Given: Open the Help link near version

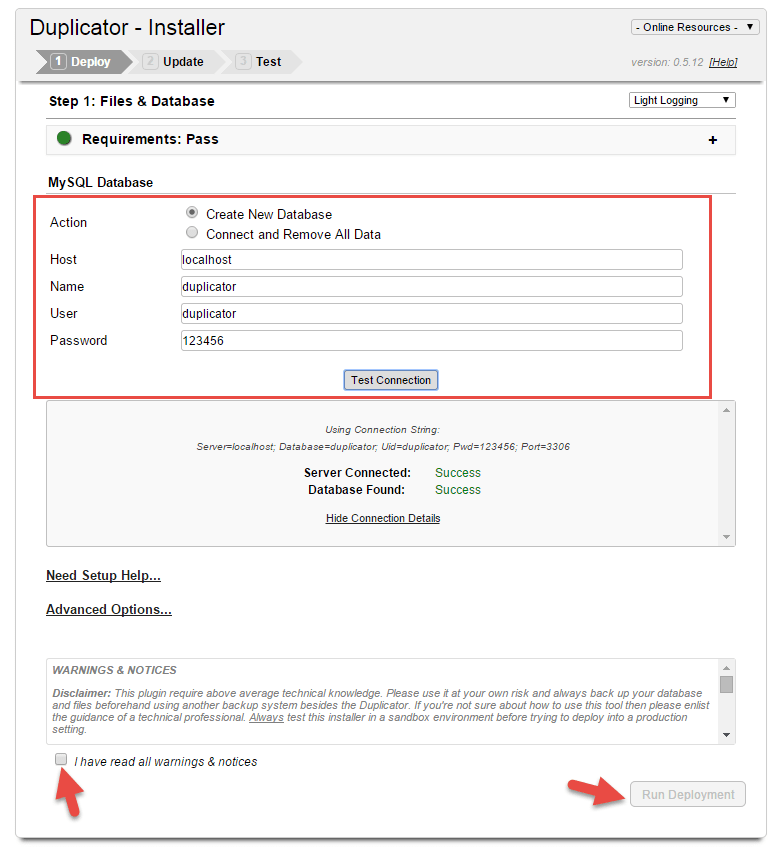Looking at the screenshot, I should pyautogui.click(x=723, y=62).
